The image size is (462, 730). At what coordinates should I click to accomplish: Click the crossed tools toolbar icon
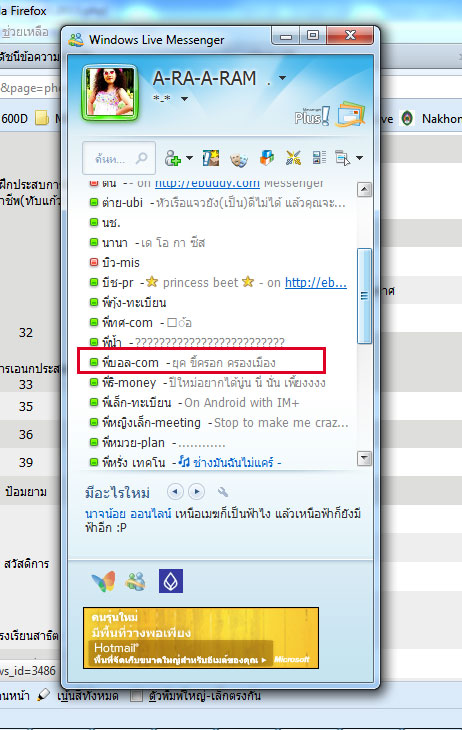[293, 158]
